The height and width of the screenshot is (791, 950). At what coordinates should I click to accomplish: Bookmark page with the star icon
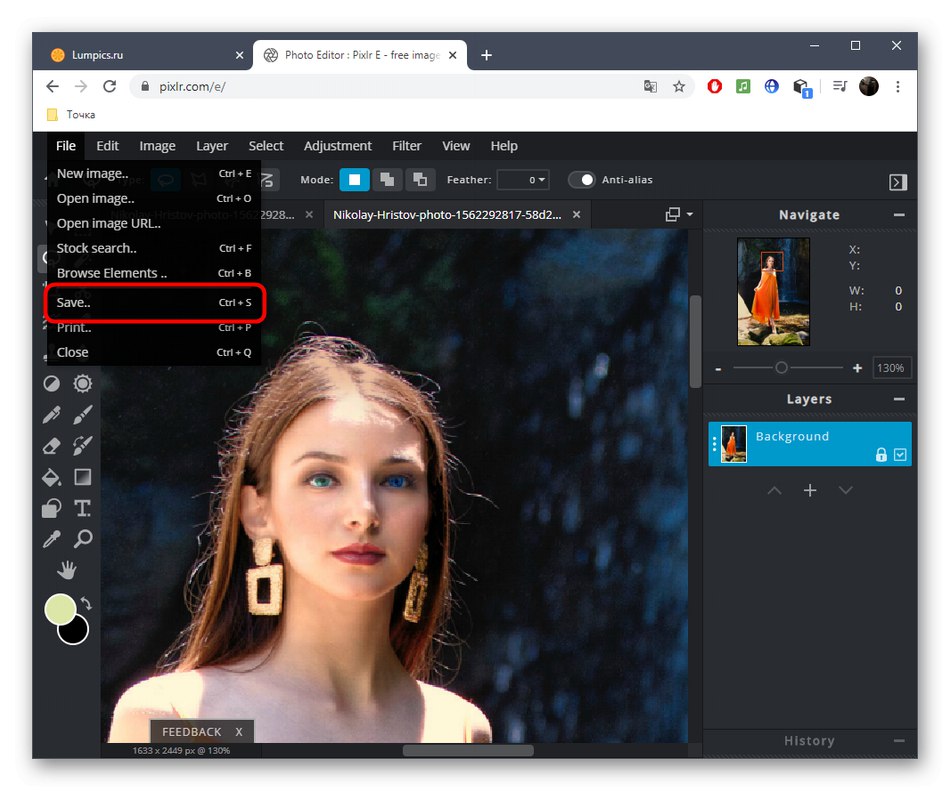coord(679,87)
